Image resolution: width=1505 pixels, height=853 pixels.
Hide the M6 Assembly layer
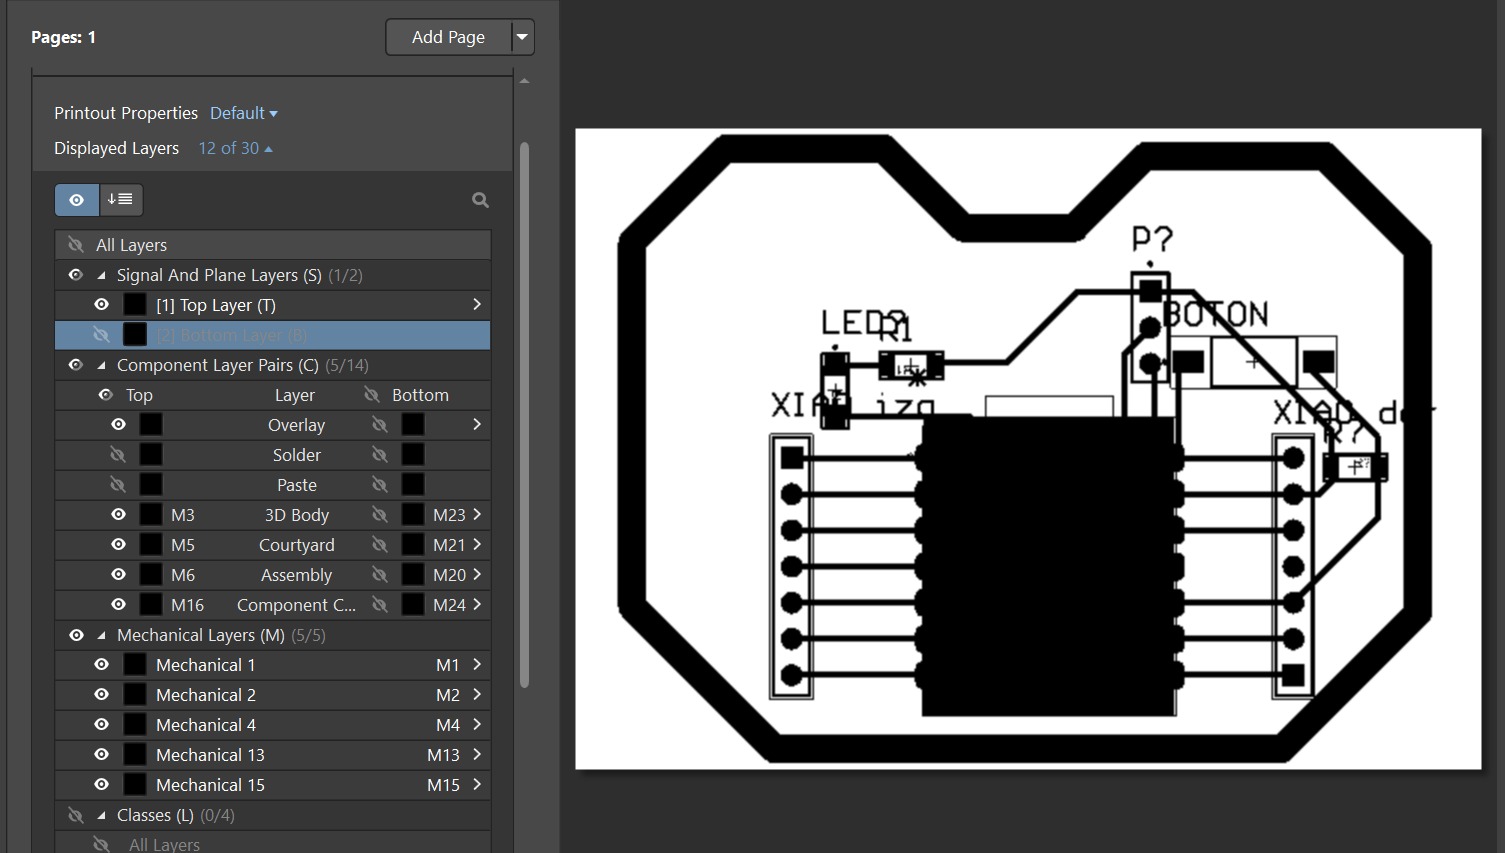119,575
